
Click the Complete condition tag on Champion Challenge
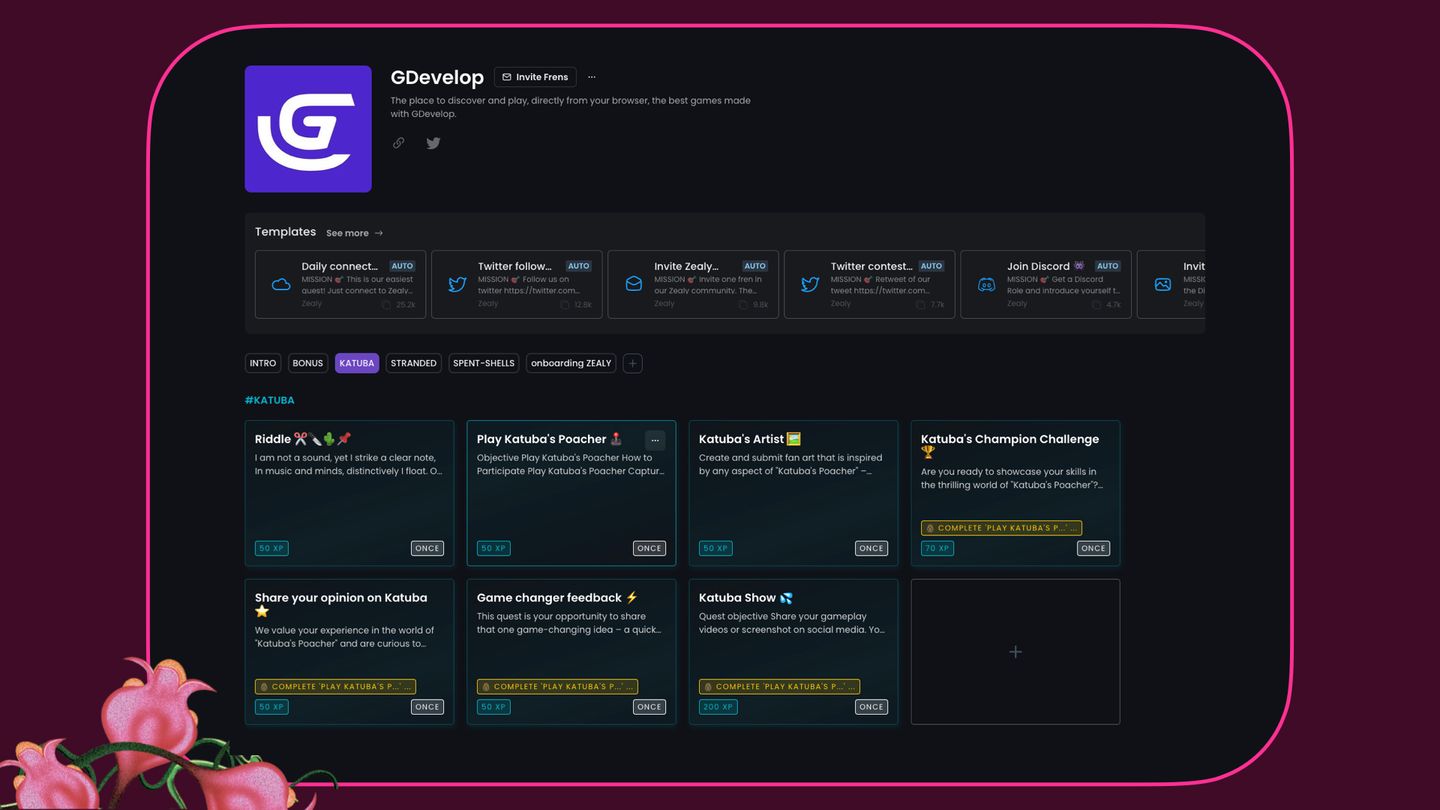[x=1001, y=528]
